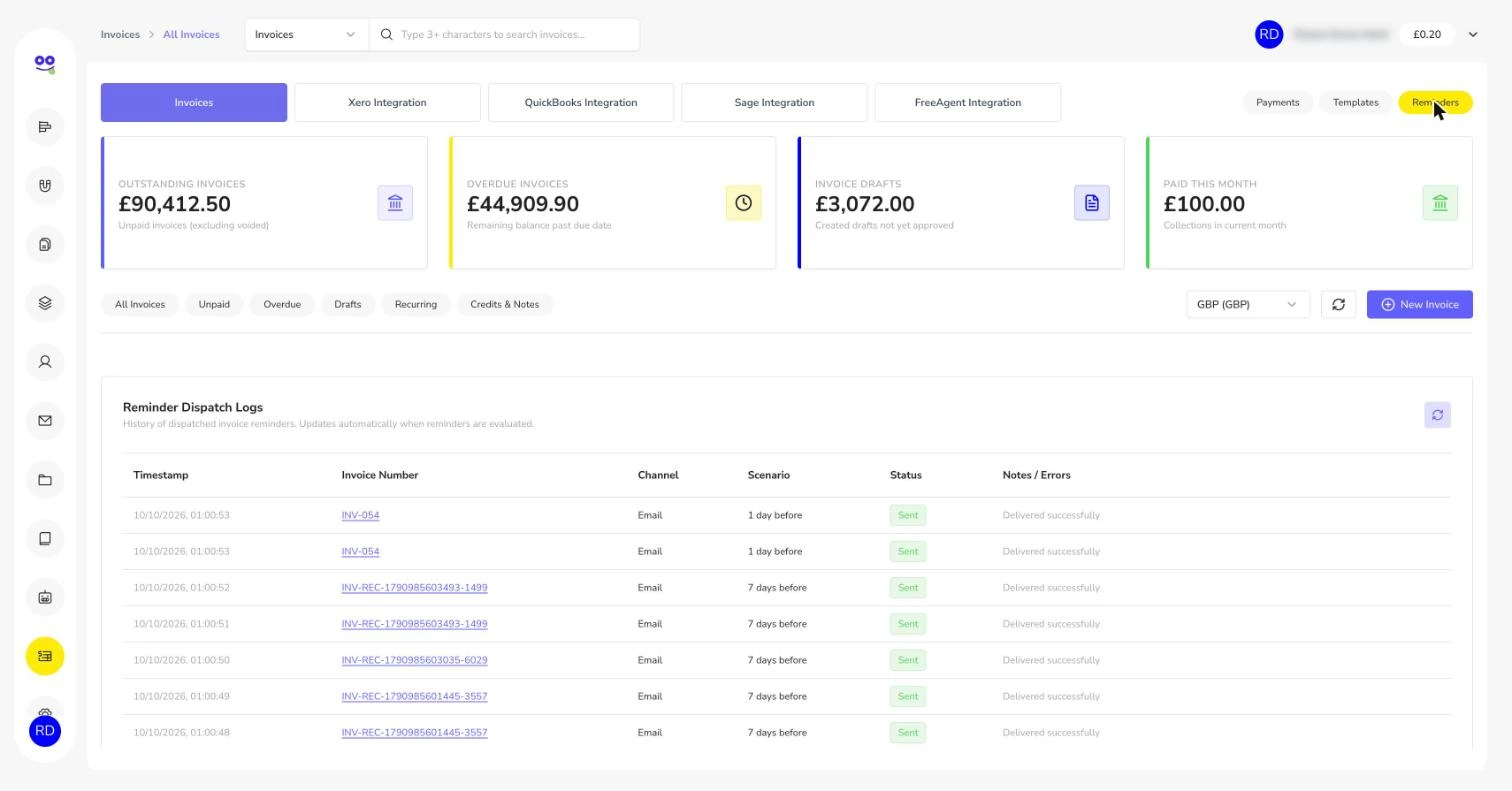
Task: Open the contacts person icon in sidebar
Action: pos(44,362)
